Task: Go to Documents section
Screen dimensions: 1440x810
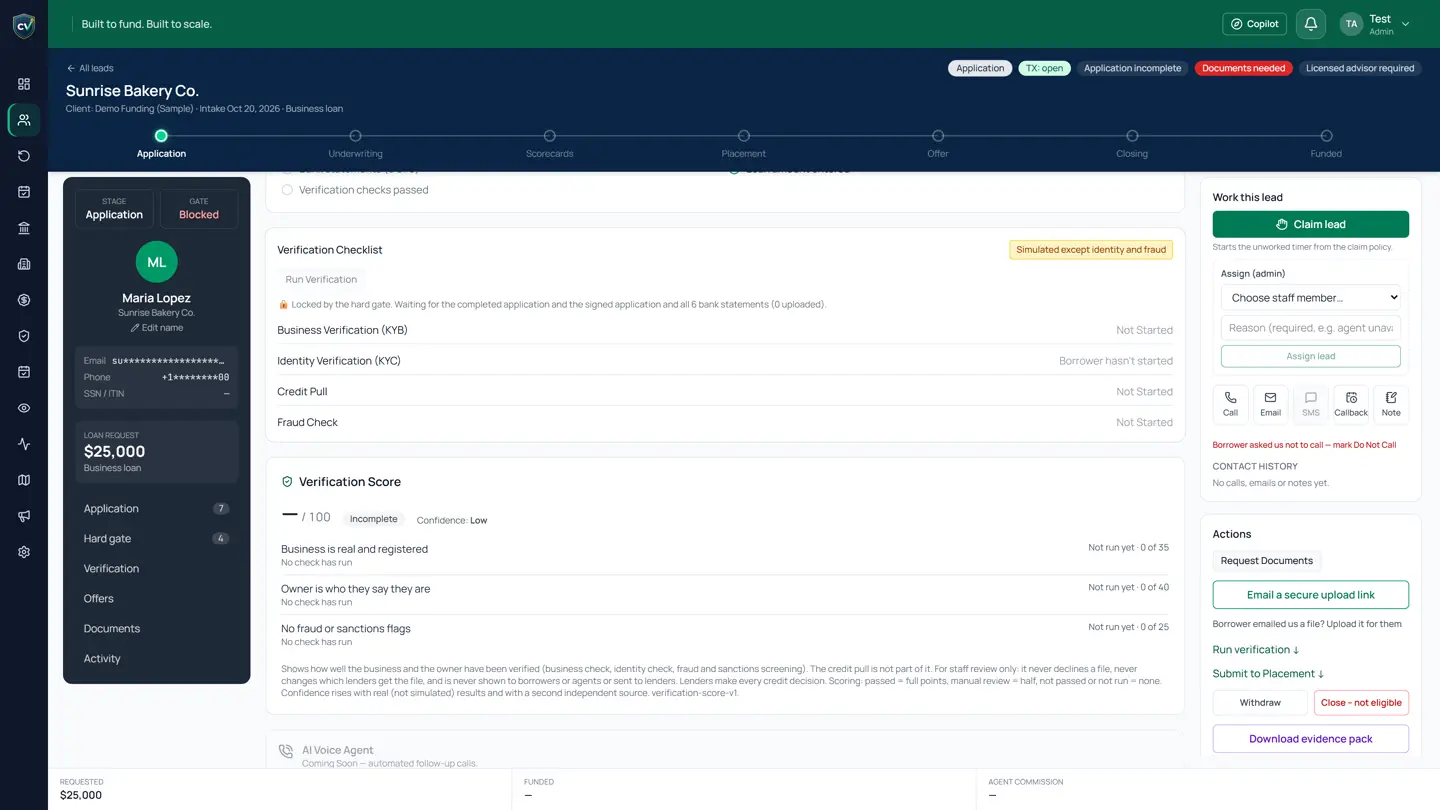Action: (156, 629)
